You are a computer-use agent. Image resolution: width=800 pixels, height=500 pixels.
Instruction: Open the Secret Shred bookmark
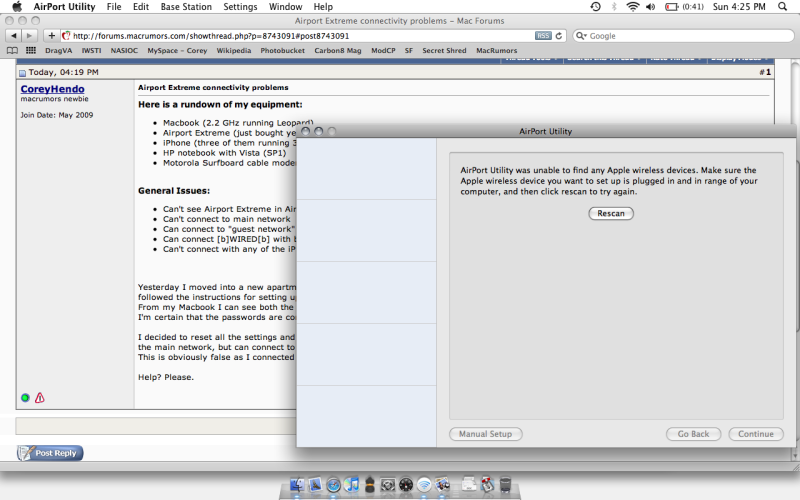(444, 51)
